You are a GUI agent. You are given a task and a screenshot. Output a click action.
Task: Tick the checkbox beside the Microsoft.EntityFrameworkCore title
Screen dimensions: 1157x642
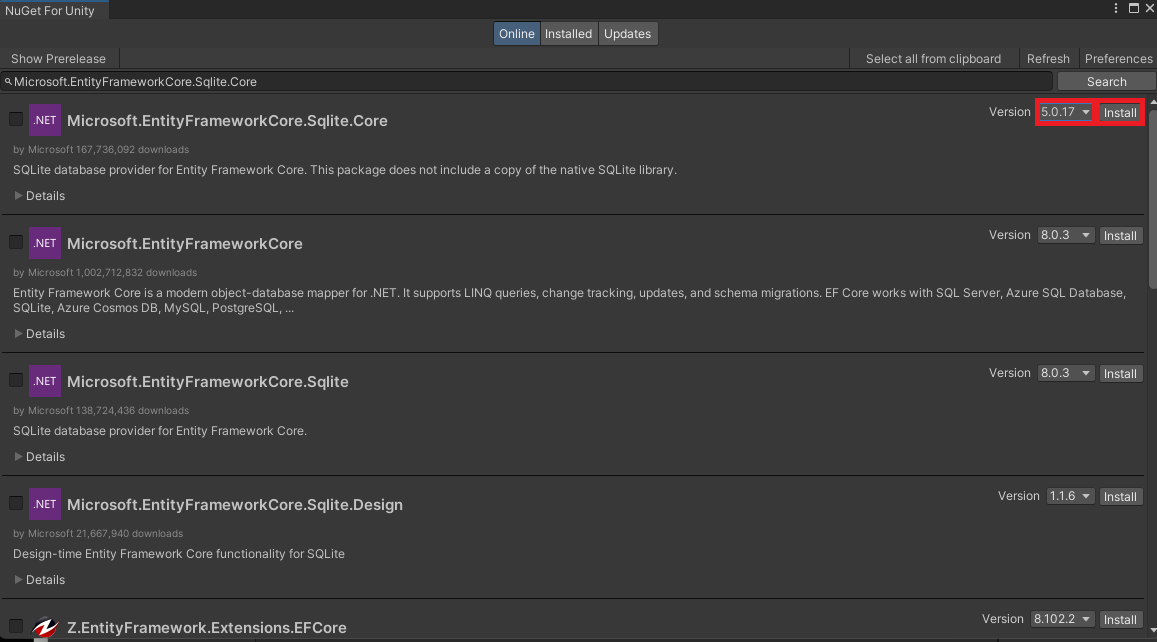(15, 242)
